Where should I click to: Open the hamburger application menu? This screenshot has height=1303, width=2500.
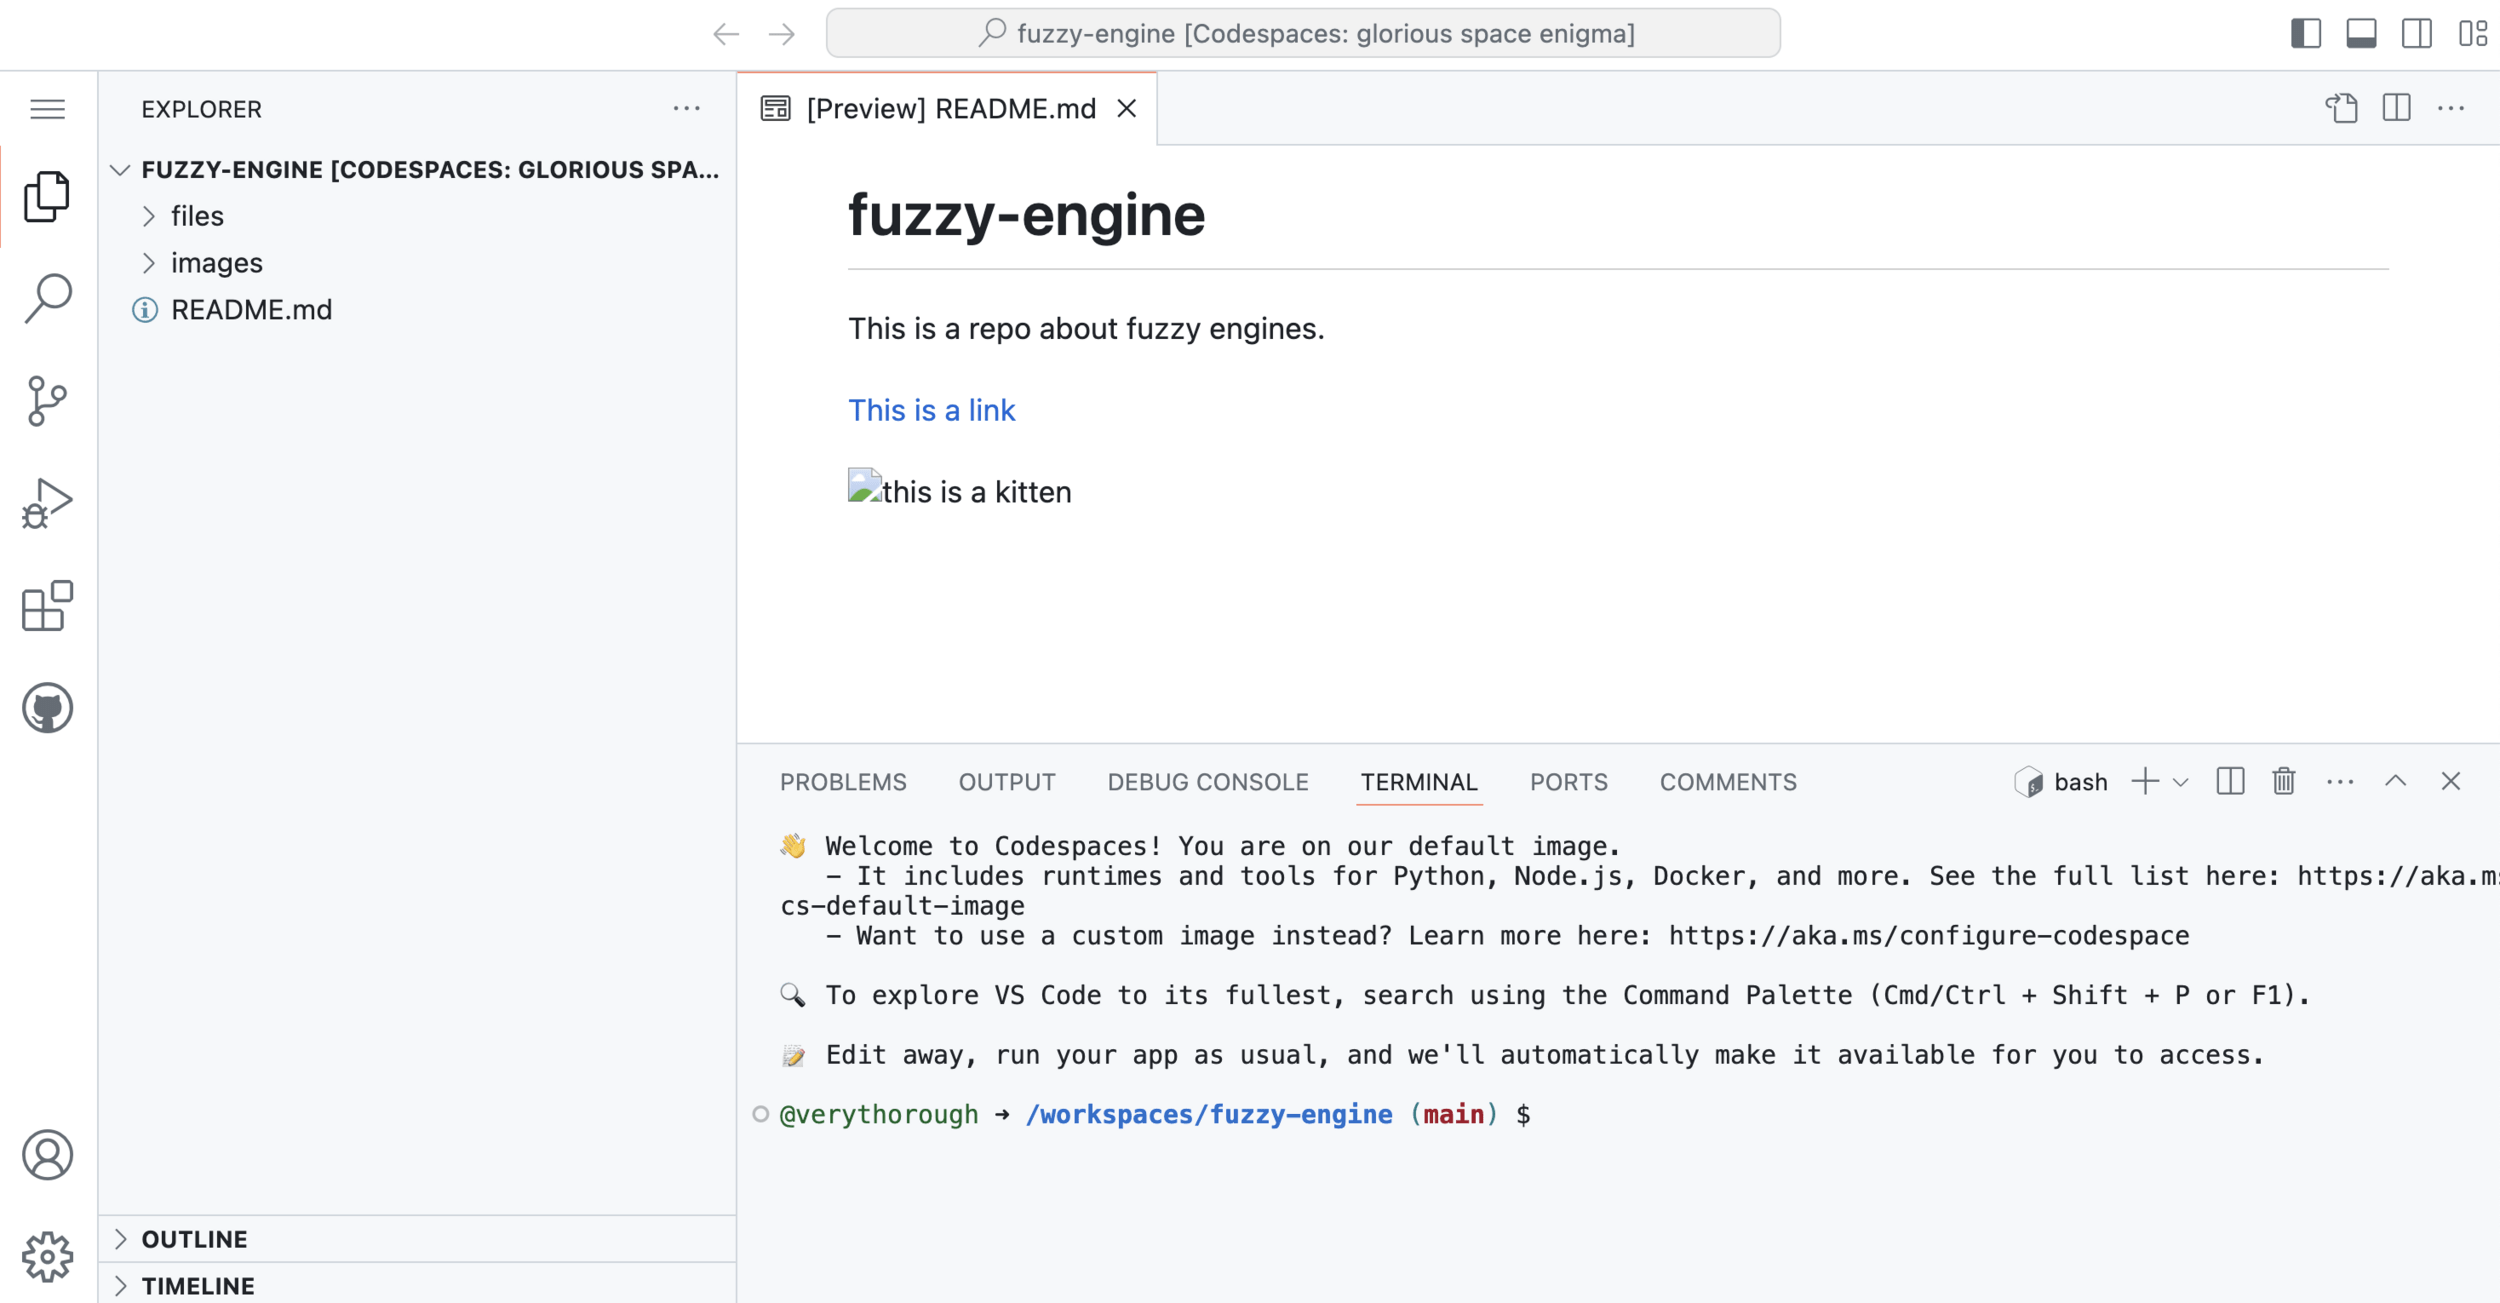tap(47, 109)
